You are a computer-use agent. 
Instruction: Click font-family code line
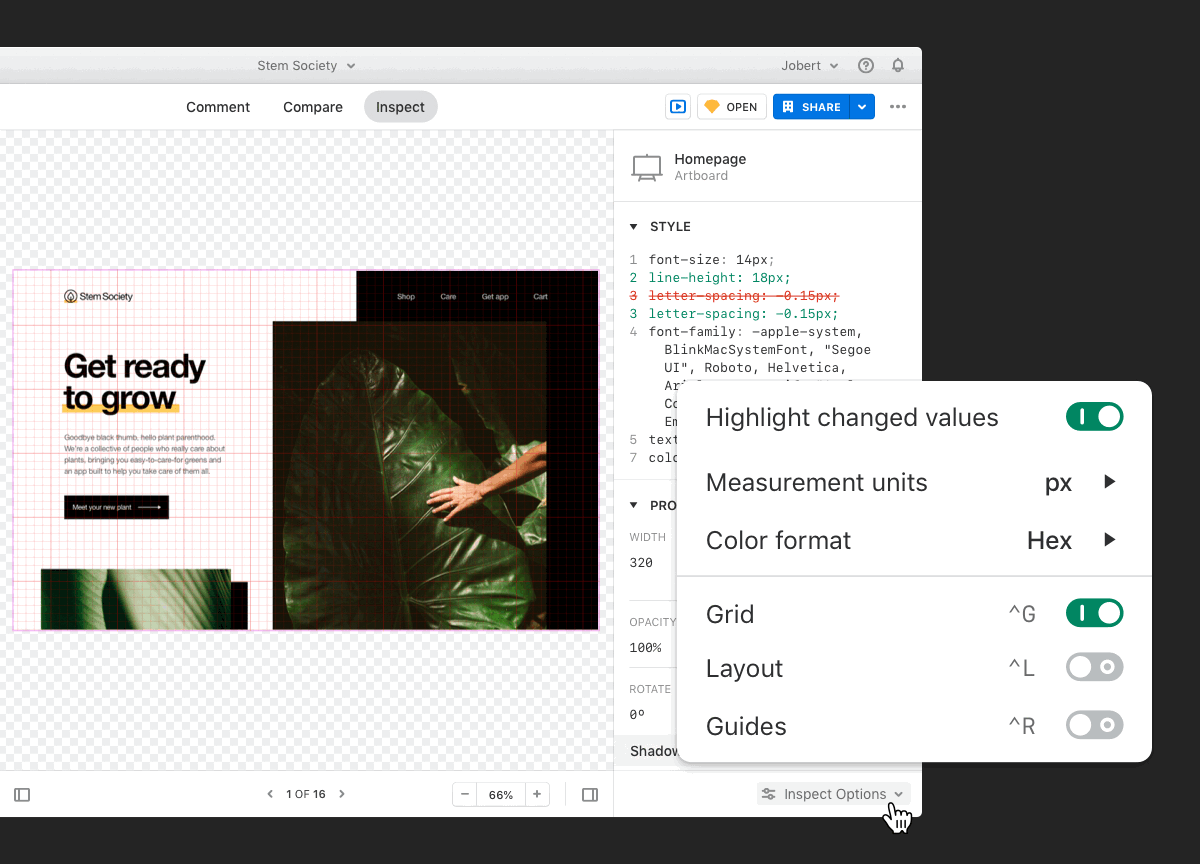pos(753,332)
